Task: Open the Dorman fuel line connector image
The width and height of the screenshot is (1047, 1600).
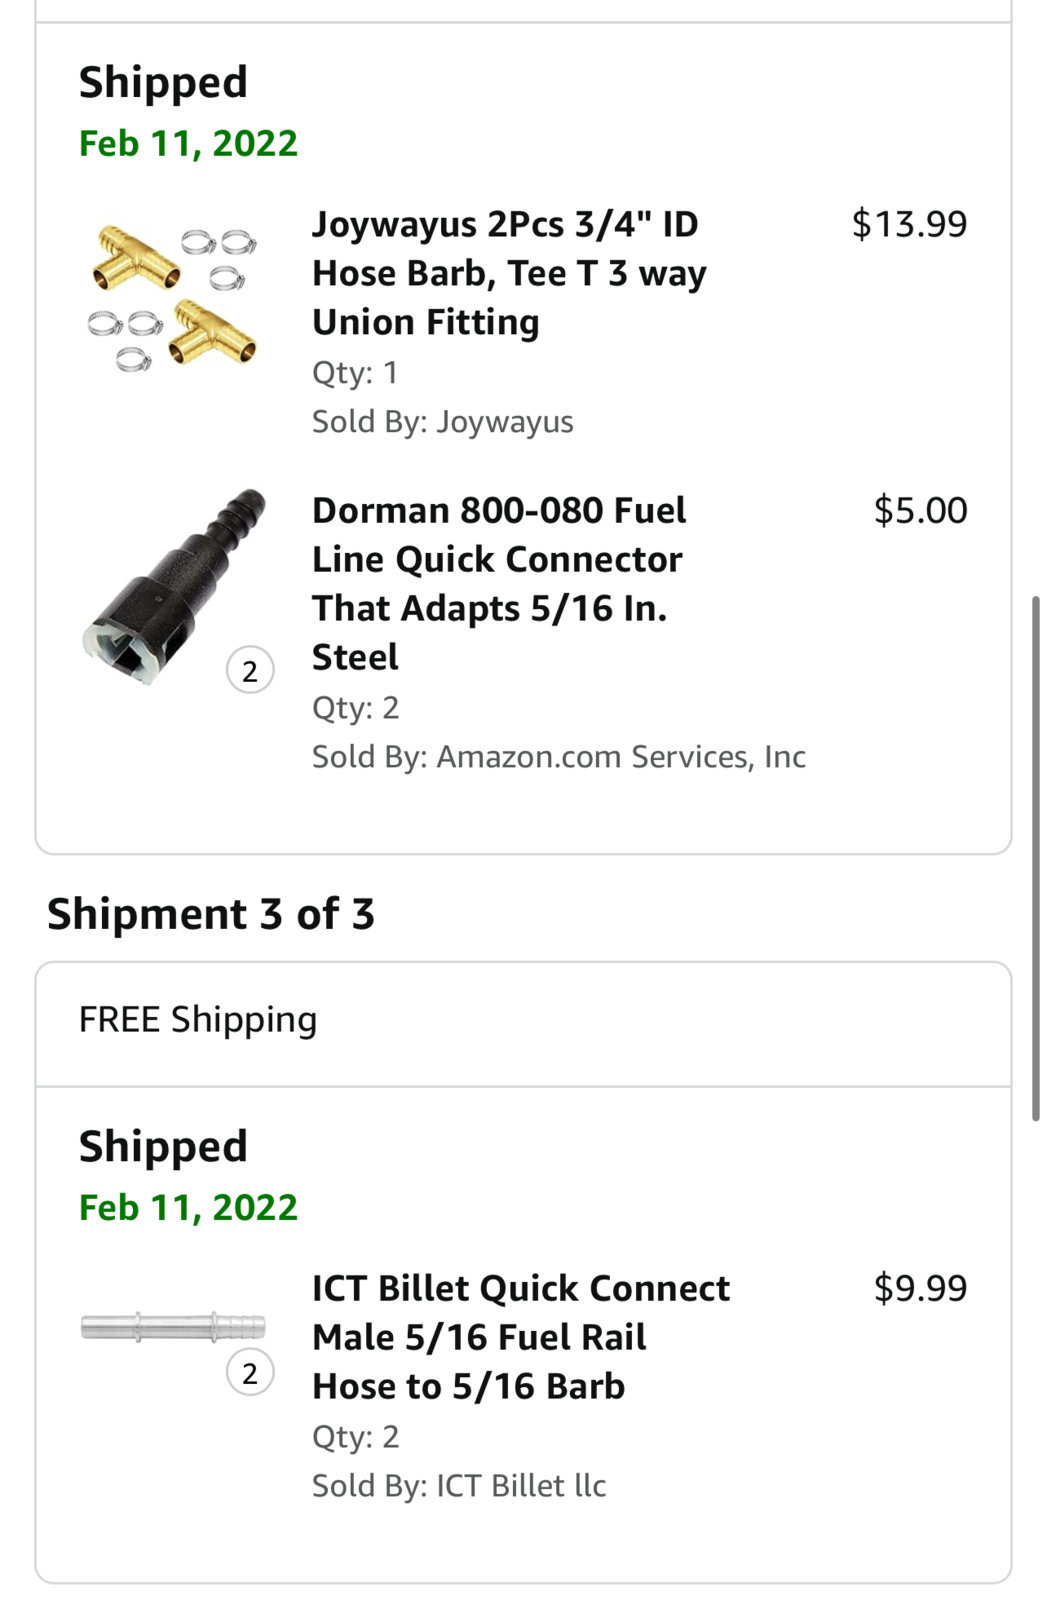Action: 175,587
